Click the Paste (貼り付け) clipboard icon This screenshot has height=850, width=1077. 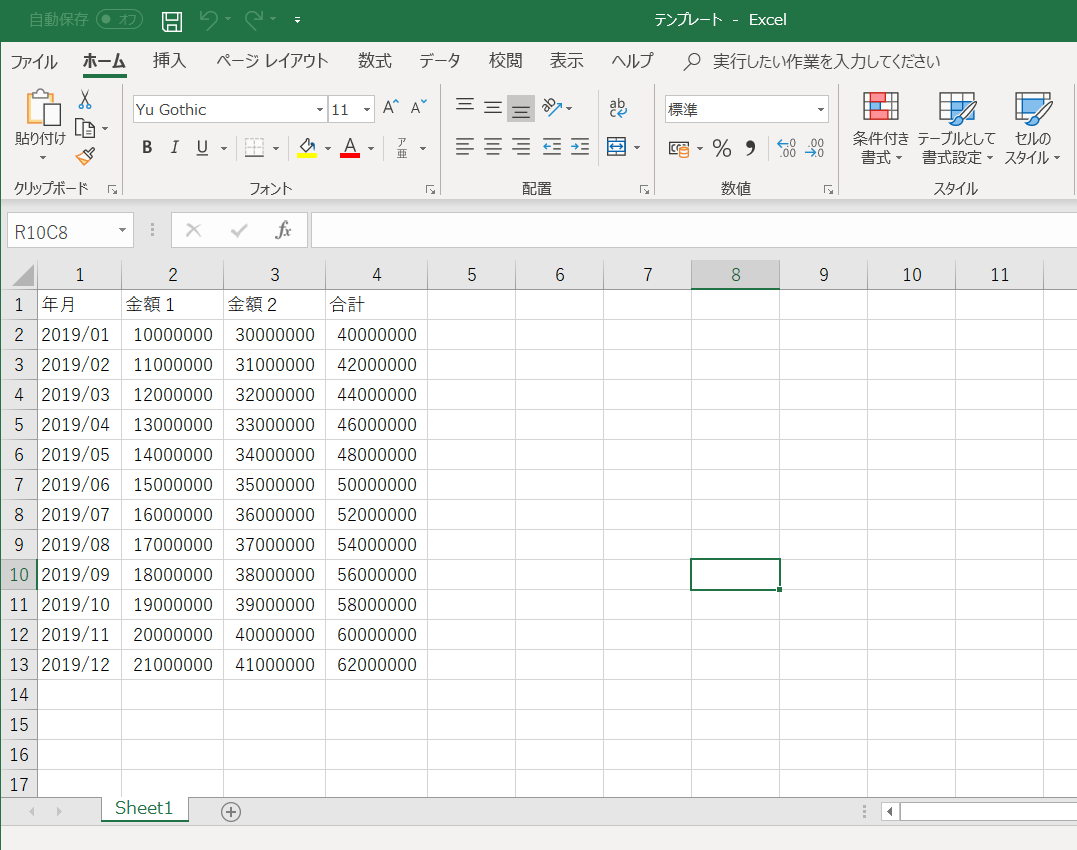coord(43,108)
